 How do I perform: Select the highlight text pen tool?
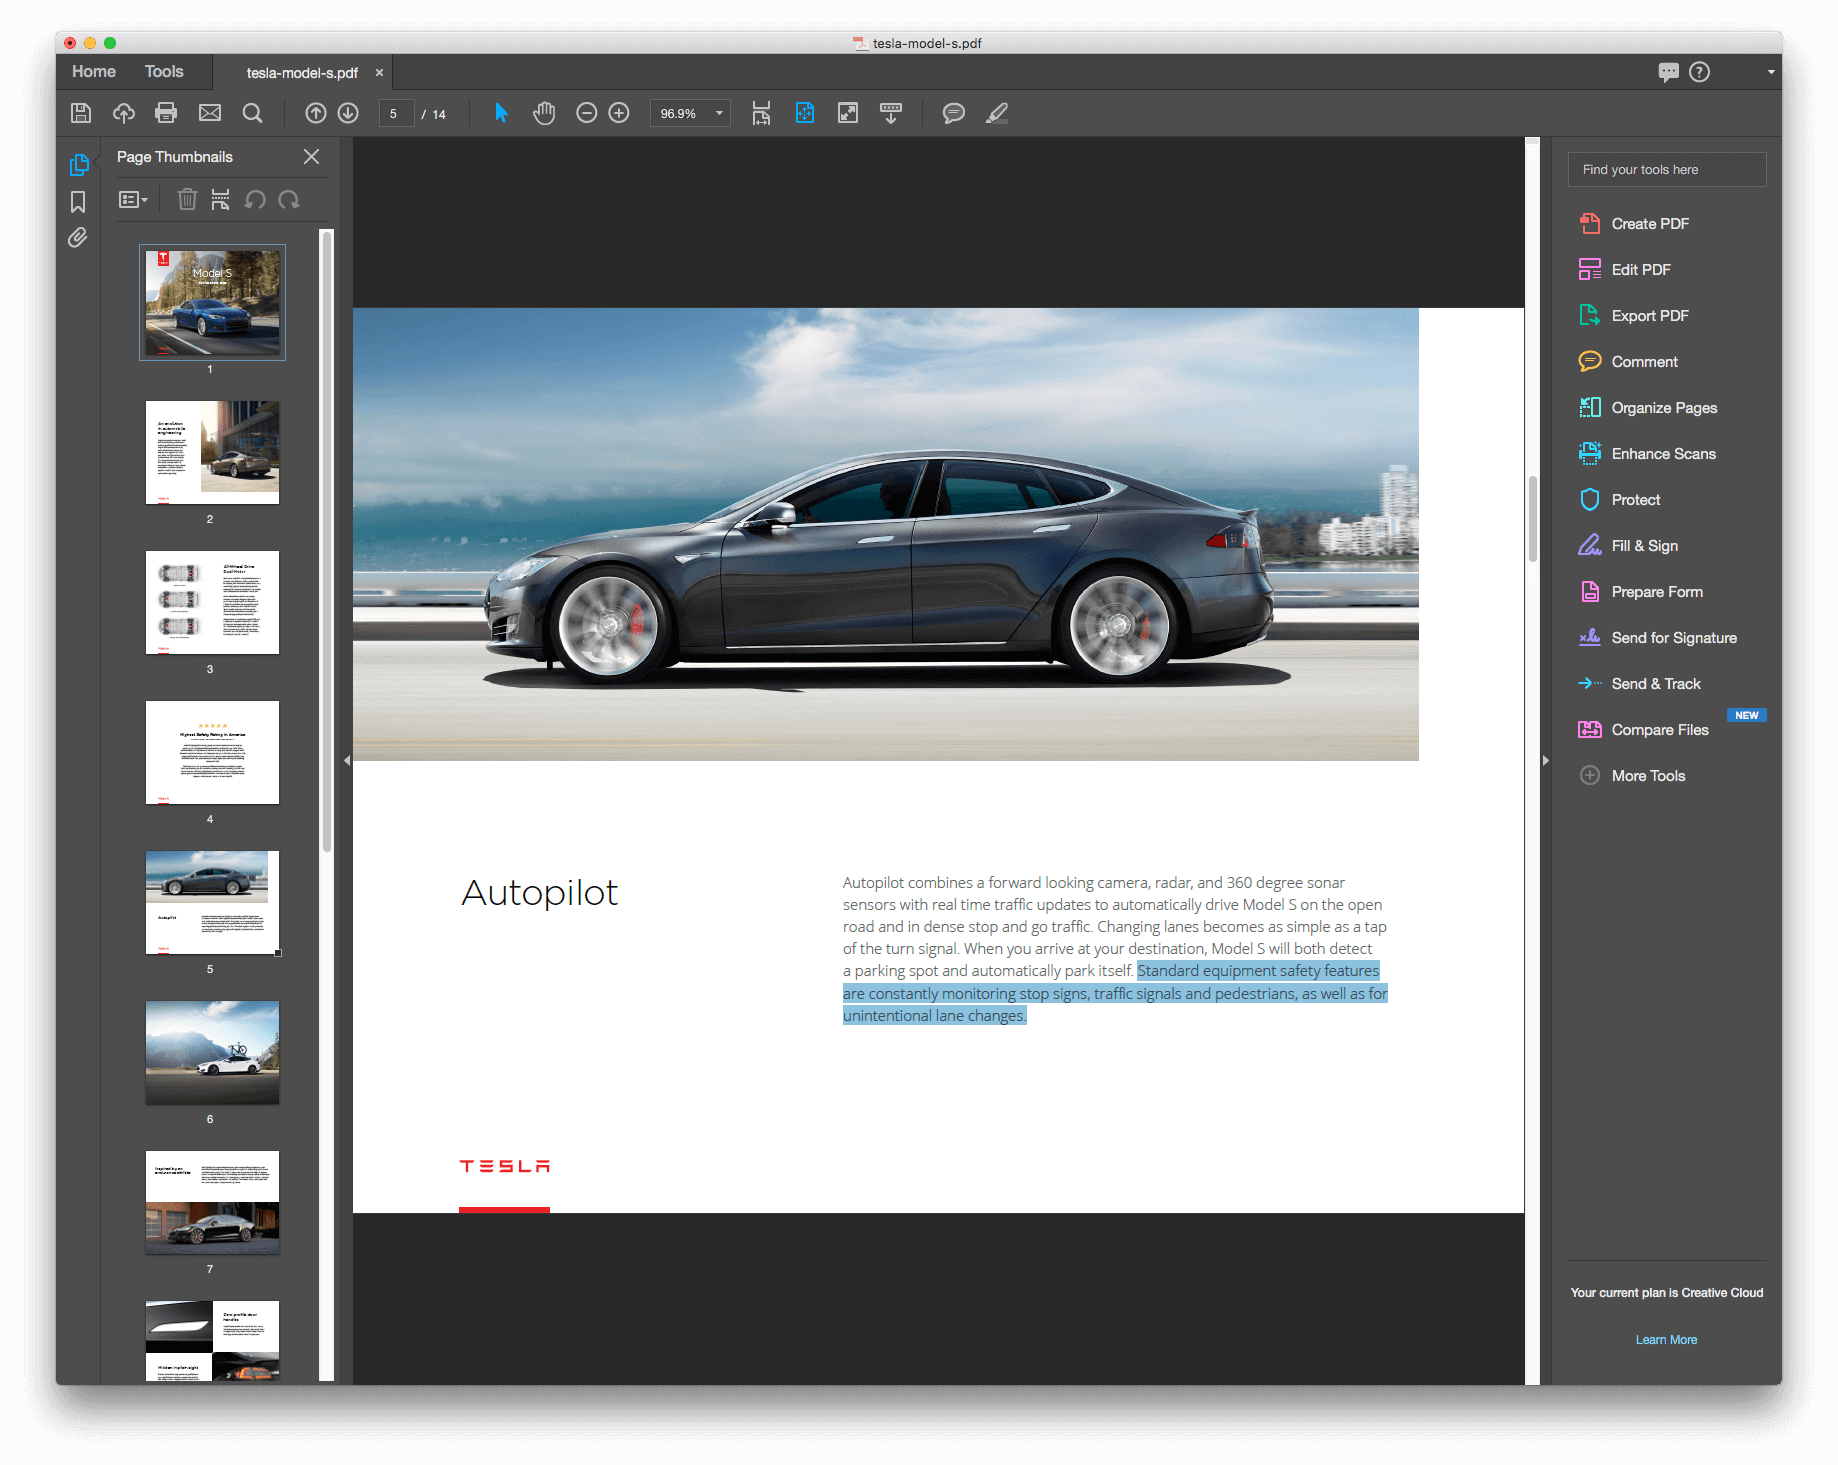click(x=997, y=113)
